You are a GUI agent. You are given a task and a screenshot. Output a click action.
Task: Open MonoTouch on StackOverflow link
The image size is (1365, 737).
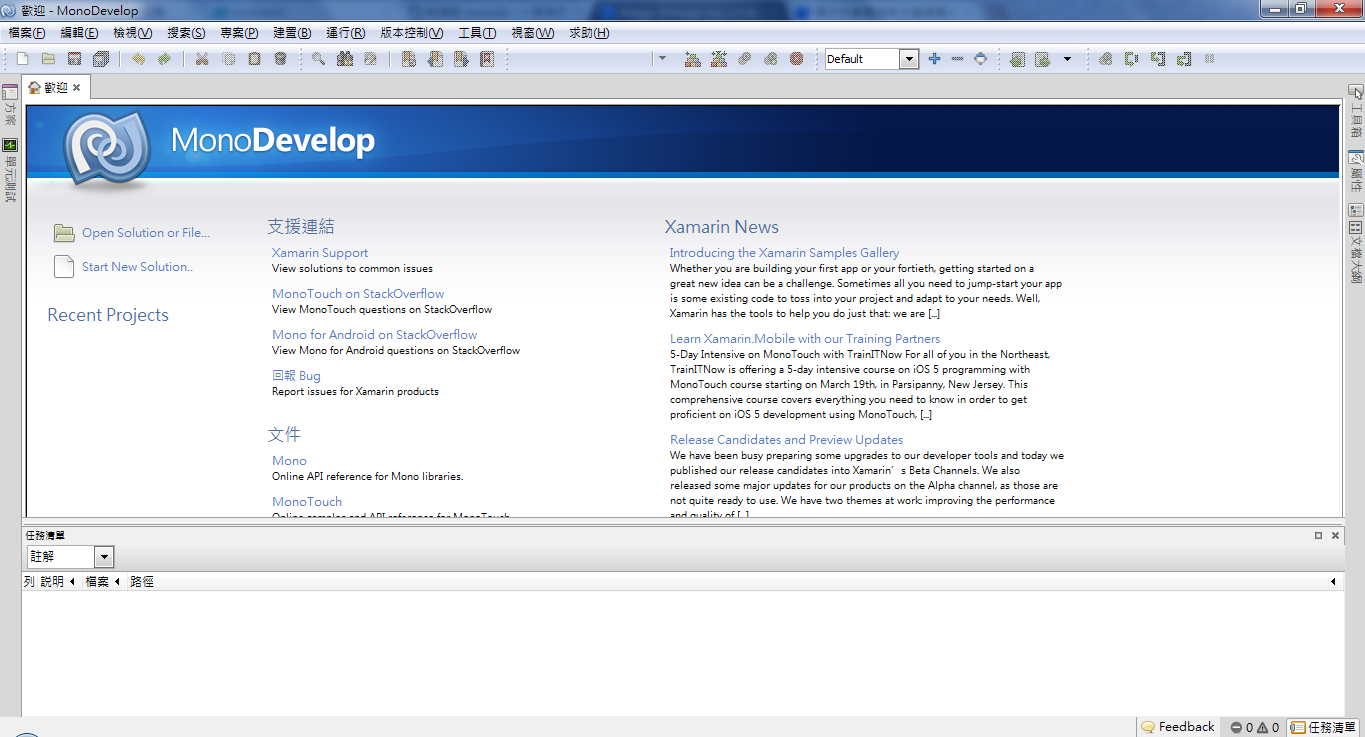[x=358, y=294]
